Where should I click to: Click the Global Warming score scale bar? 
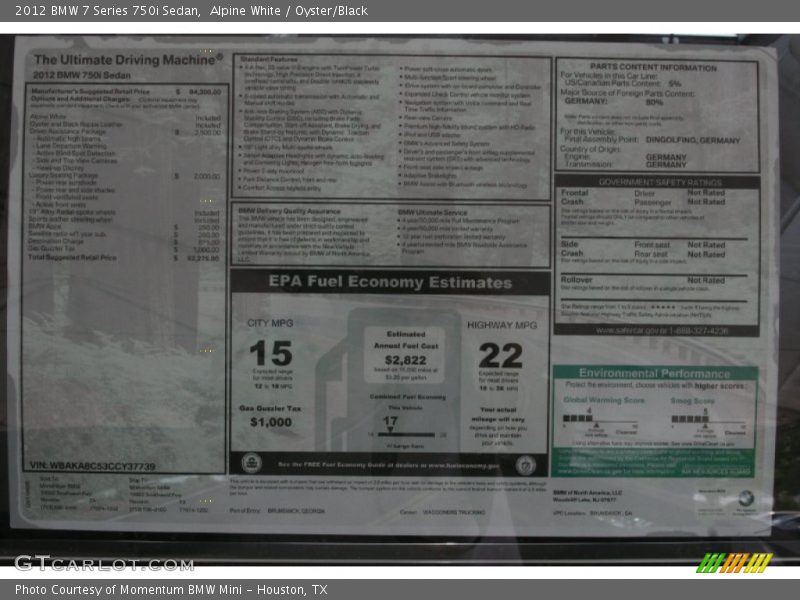point(600,420)
